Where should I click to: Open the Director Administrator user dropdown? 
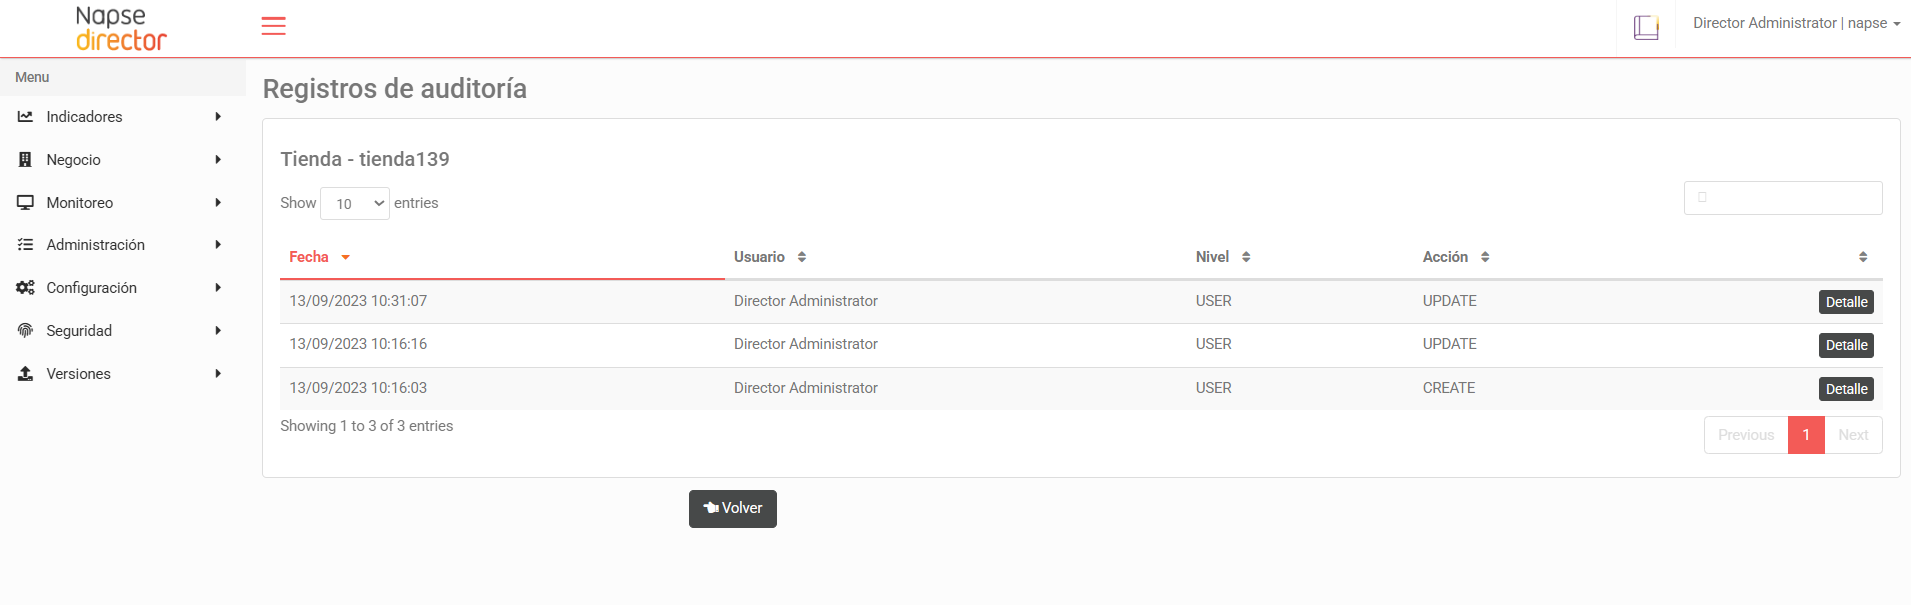pos(1796,23)
